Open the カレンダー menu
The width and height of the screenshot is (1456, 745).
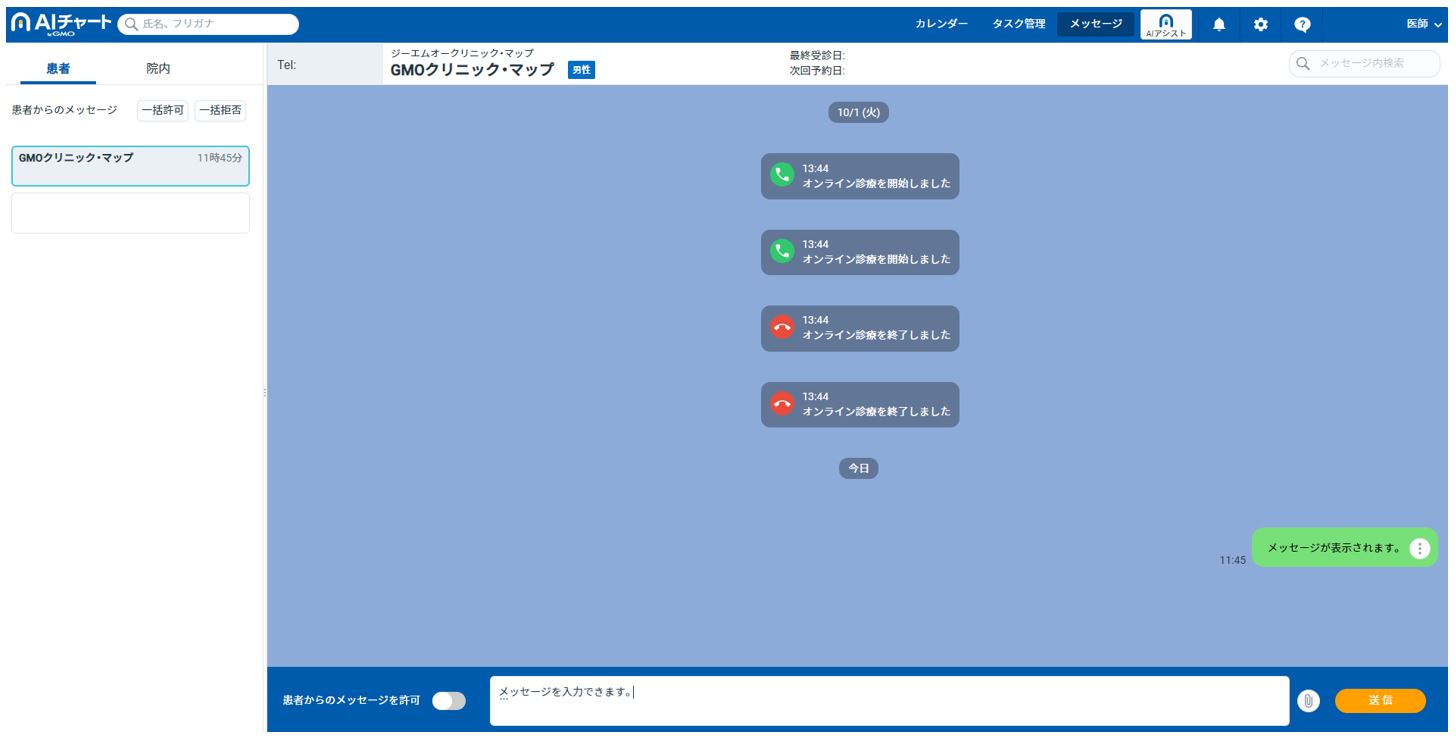coord(941,24)
